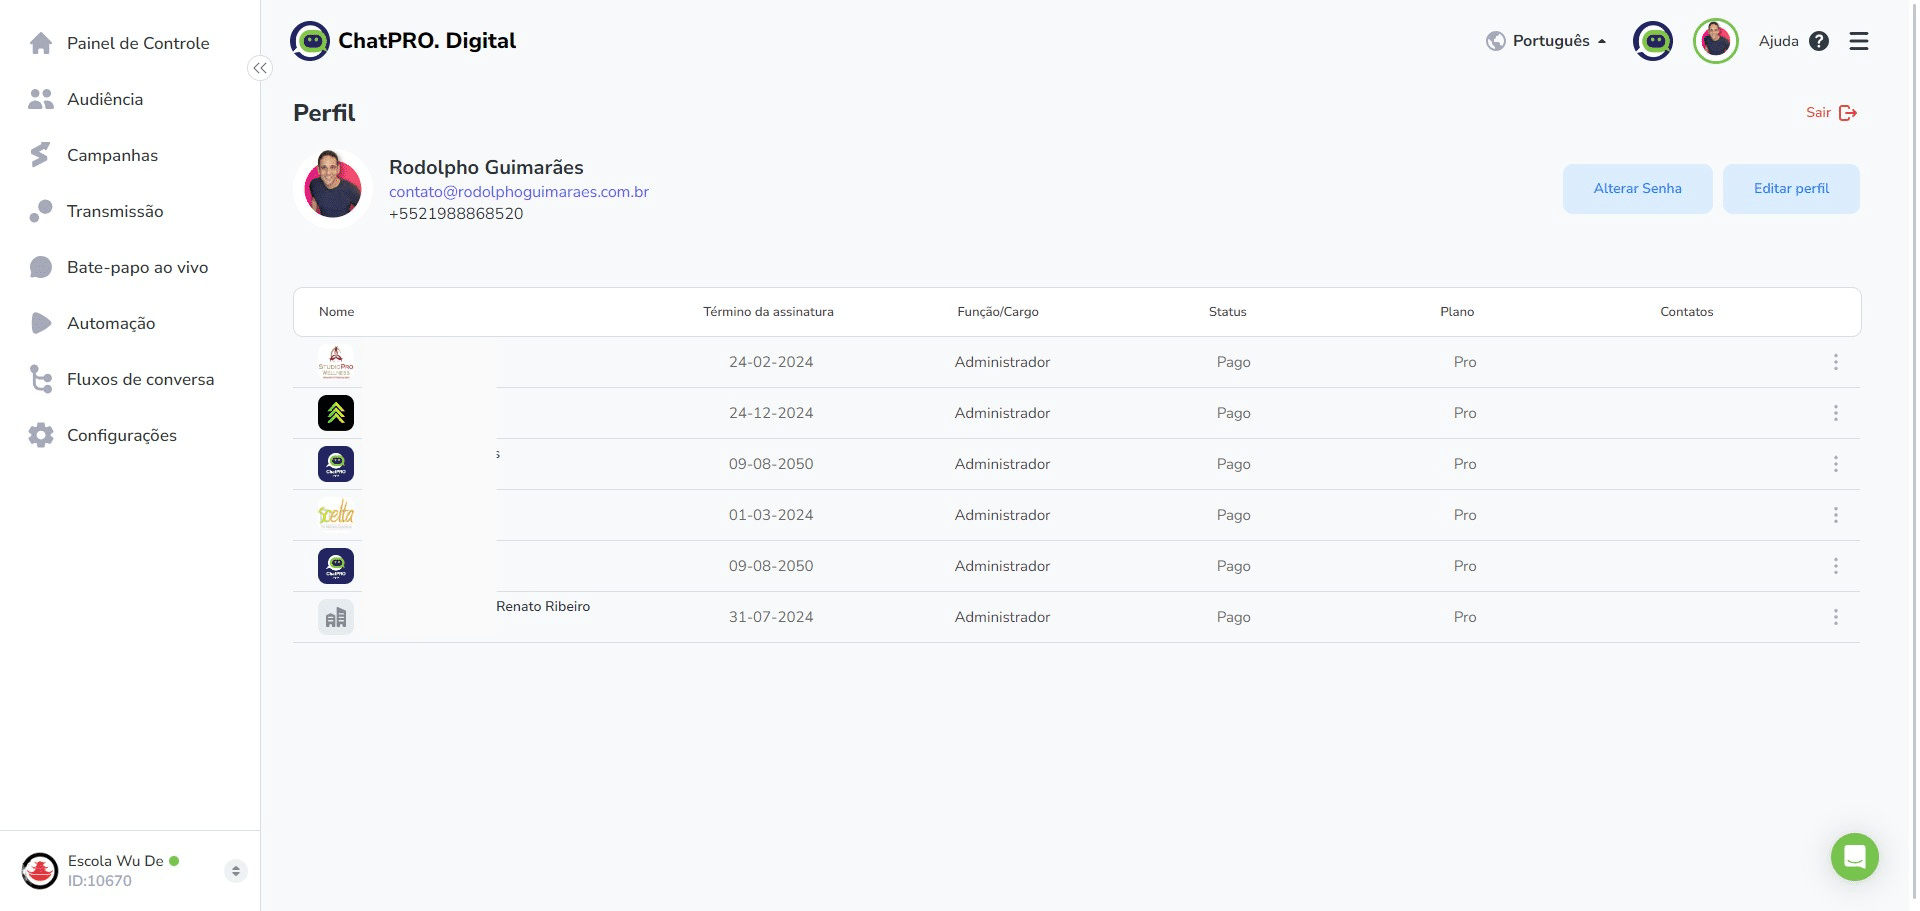Click the Plano column header

coord(1457,312)
